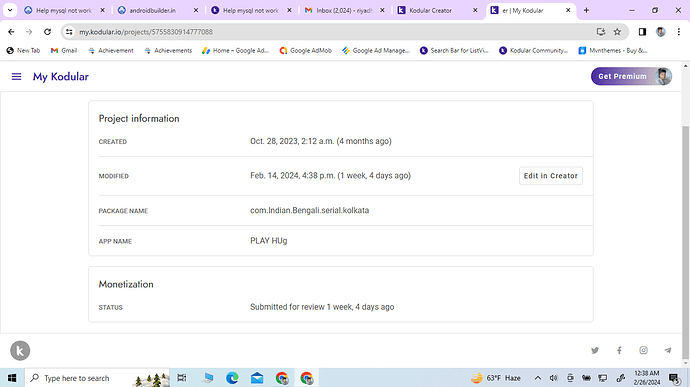Viewport: 690px width, 387px height.
Task: Click the page vertical scrollbar
Action: pos(685,242)
